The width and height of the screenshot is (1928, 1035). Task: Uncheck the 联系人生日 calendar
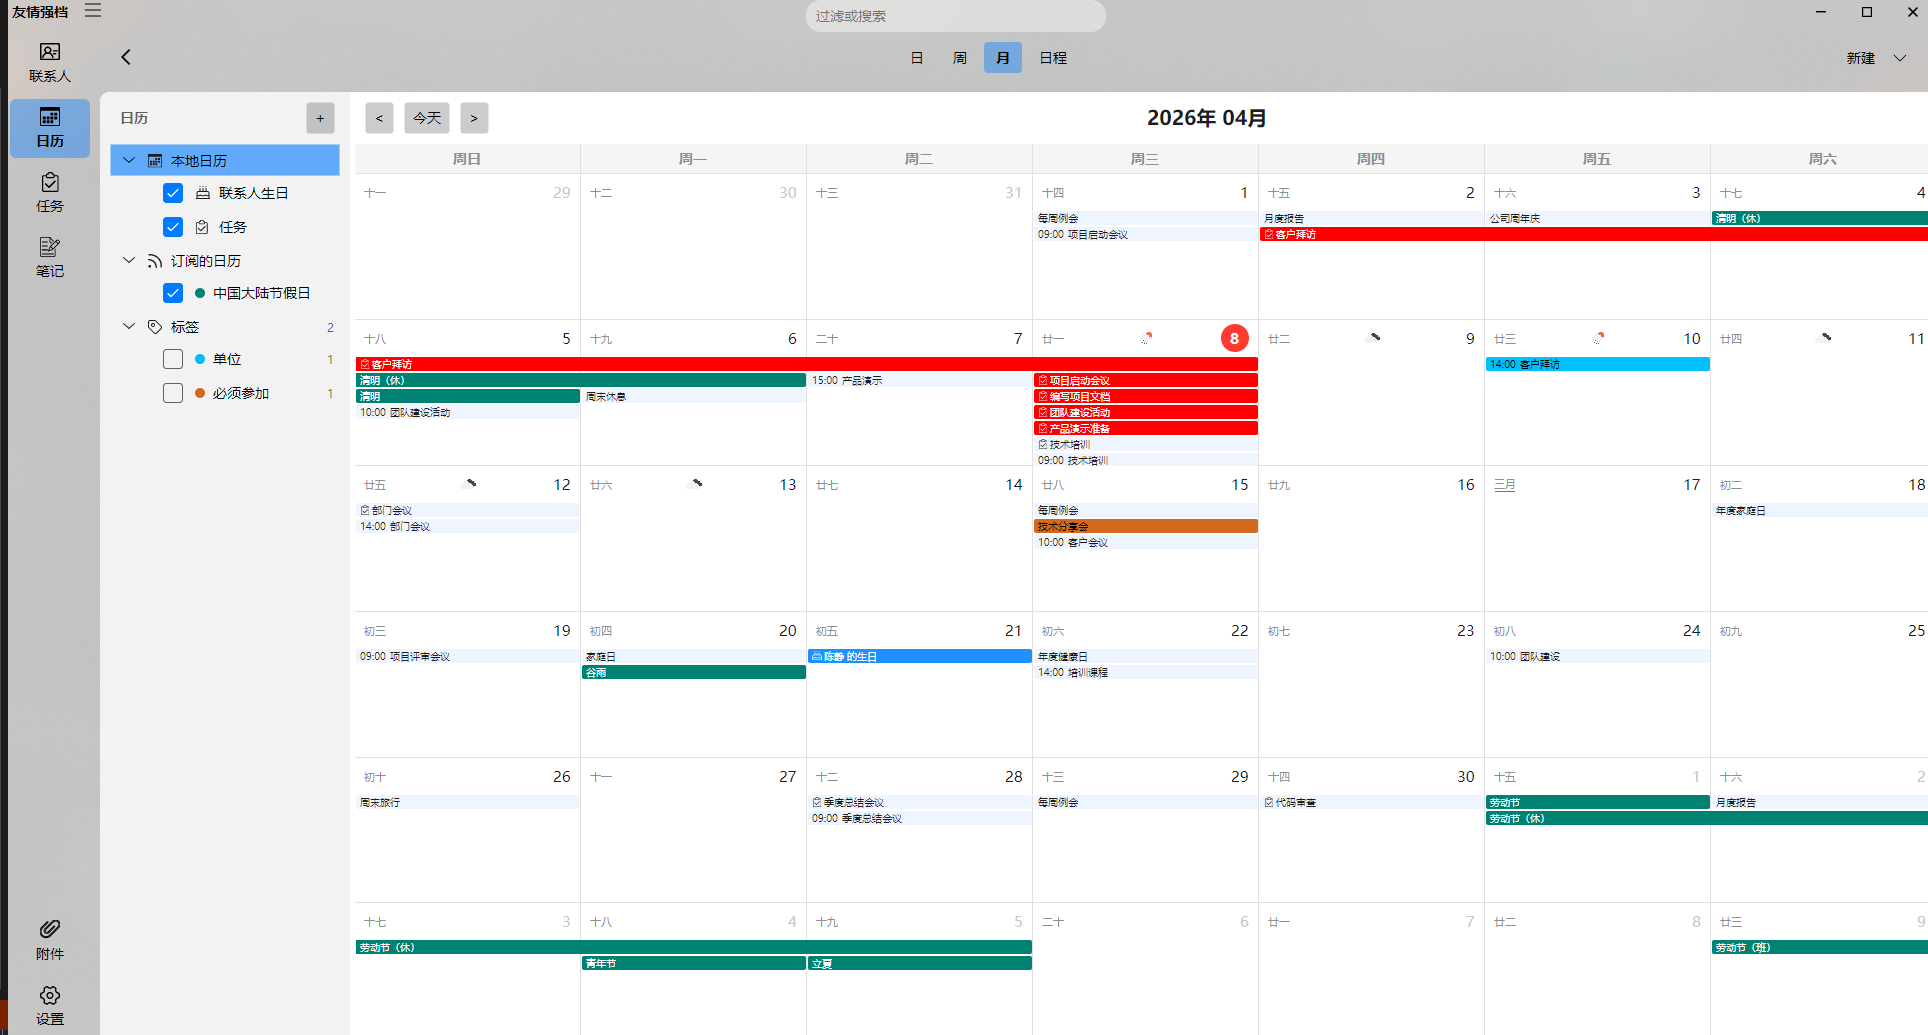[172, 193]
